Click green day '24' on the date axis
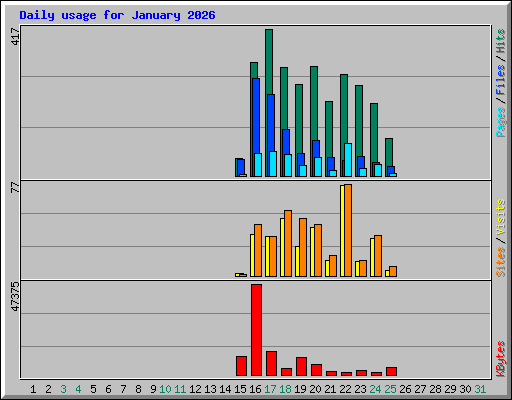512x400 pixels. point(375,389)
